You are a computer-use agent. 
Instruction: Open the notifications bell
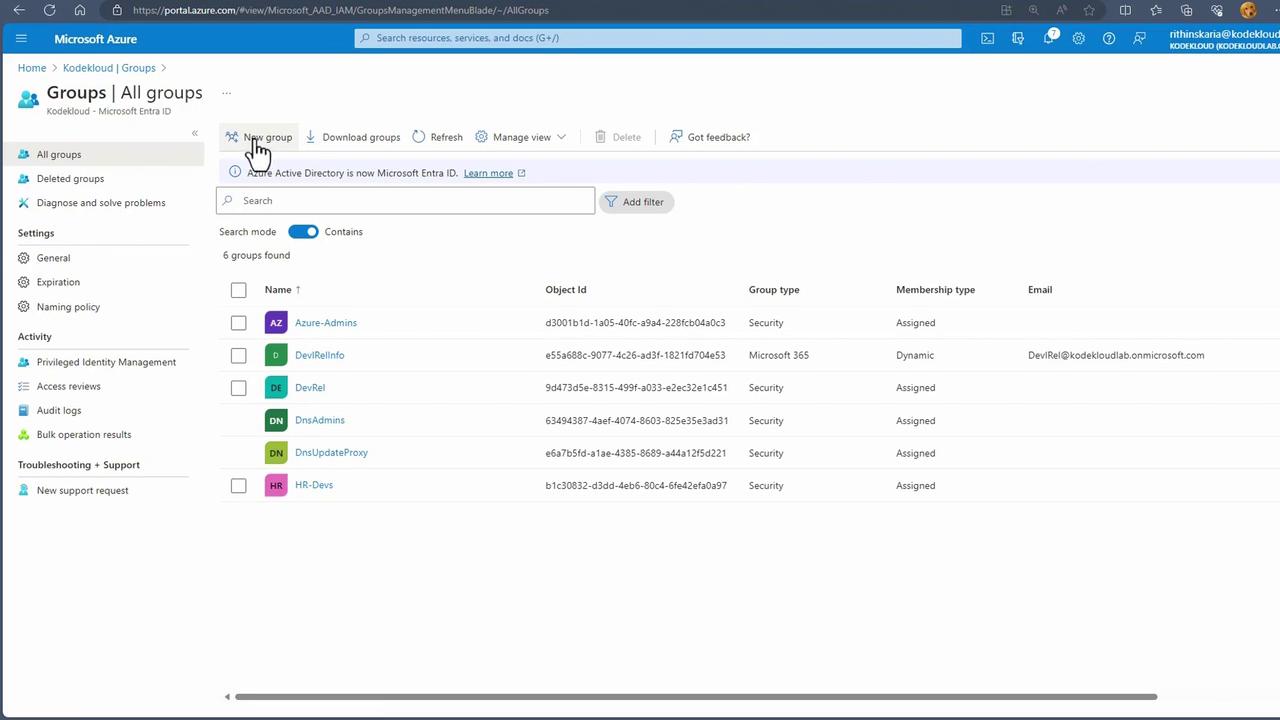[1049, 38]
